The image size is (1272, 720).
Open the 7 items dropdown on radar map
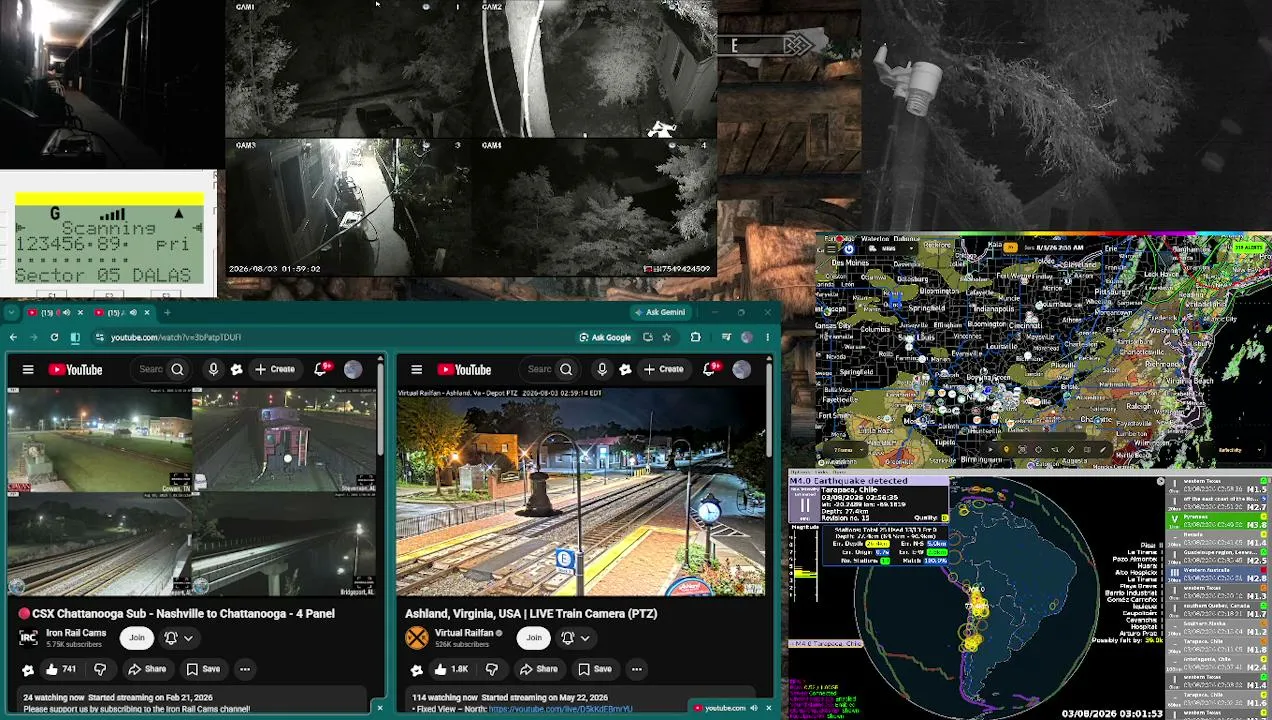[845, 450]
